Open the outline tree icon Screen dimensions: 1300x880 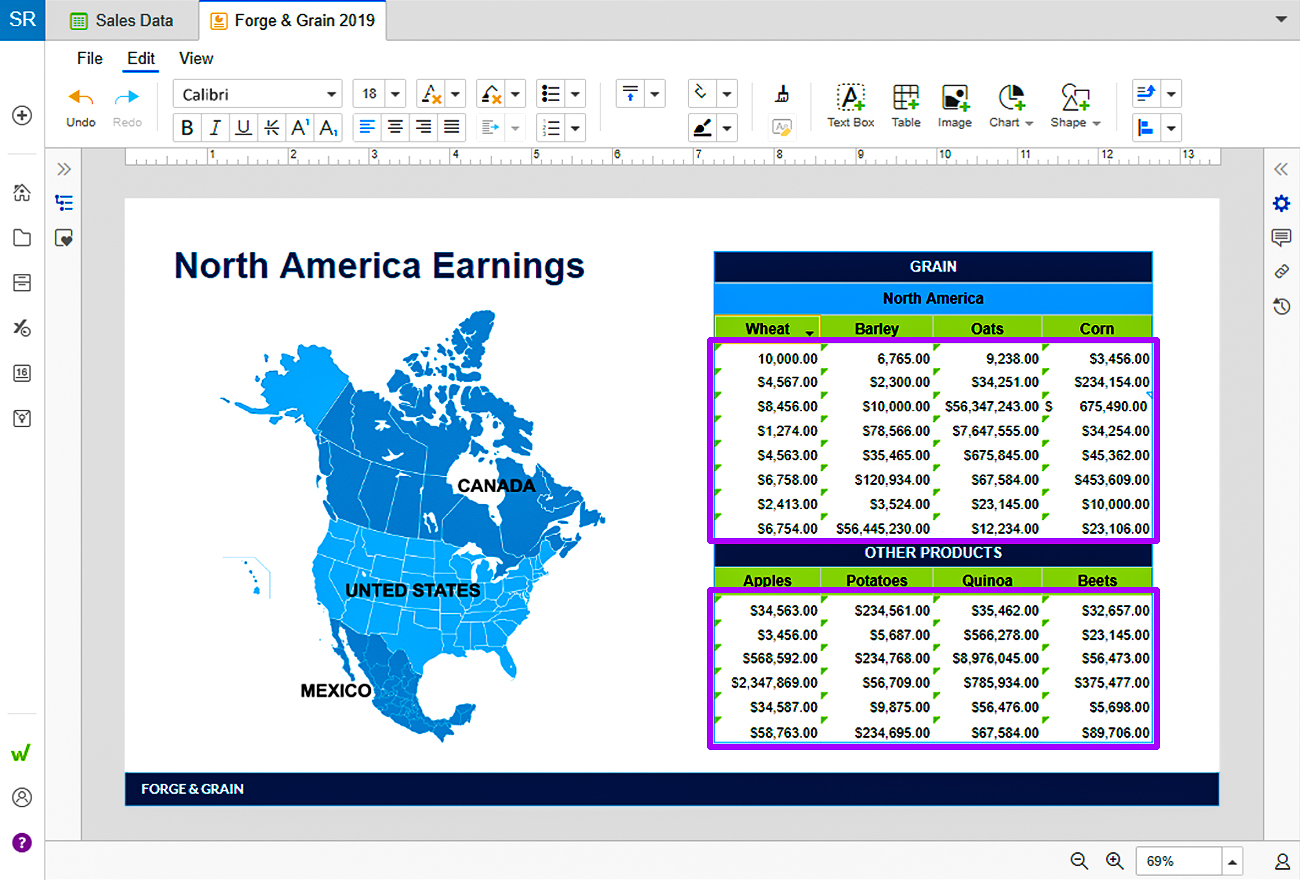click(x=64, y=203)
